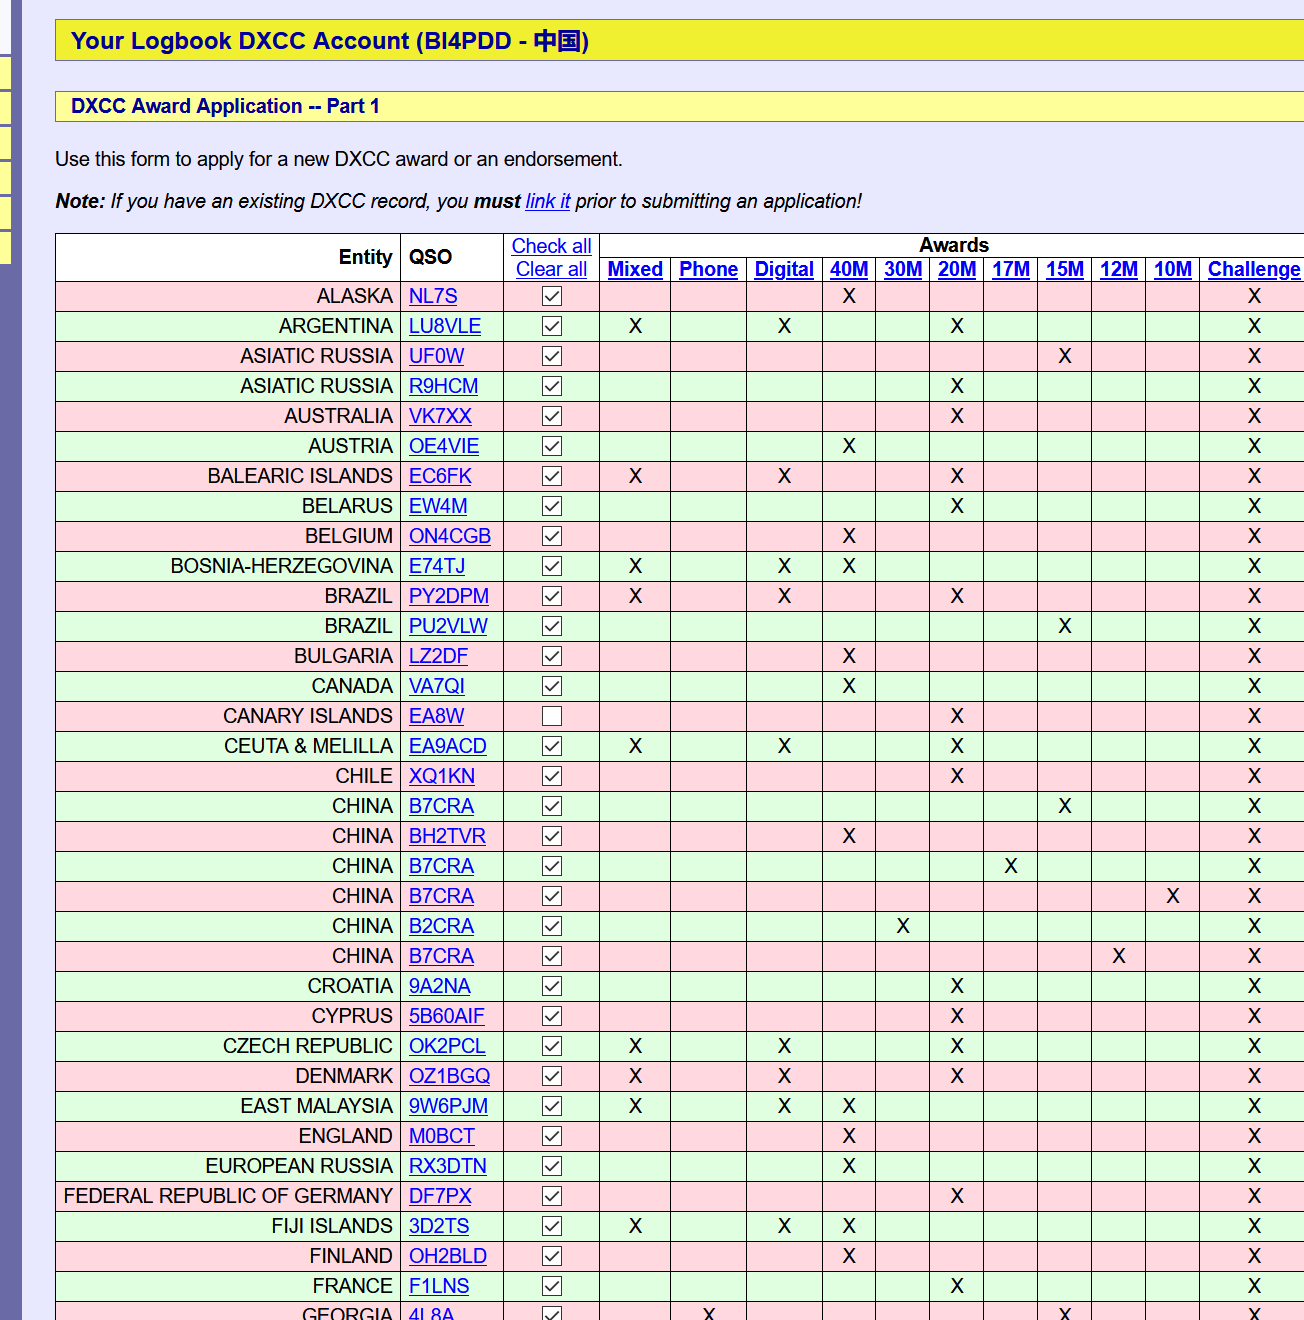Viewport: 1304px width, 1320px height.
Task: Open QSO link PU2VLW
Action: point(448,626)
